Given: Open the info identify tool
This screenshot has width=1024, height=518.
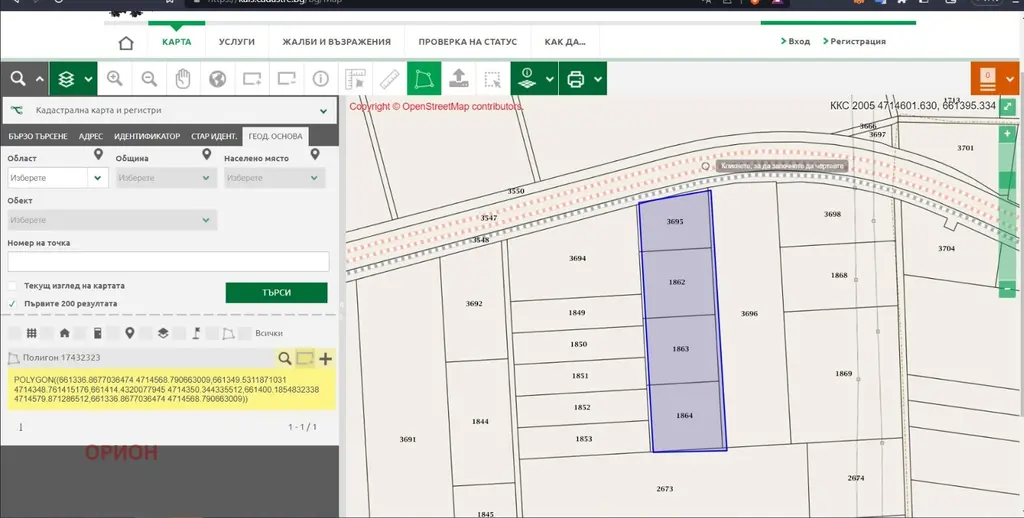Looking at the screenshot, I should click(x=321, y=79).
